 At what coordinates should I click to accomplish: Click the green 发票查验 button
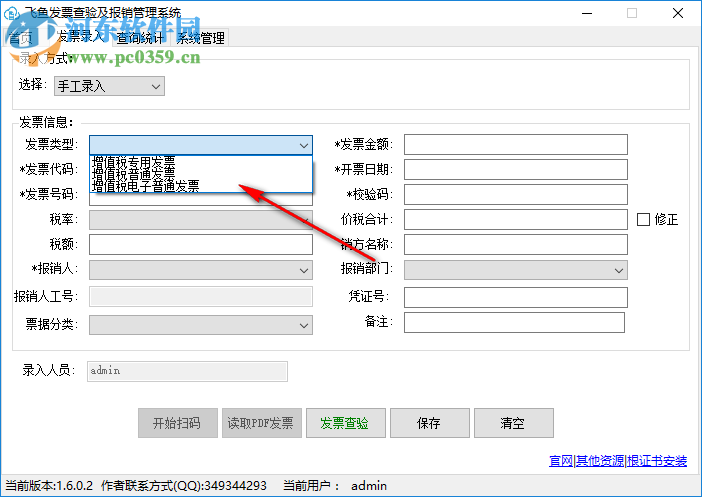346,423
